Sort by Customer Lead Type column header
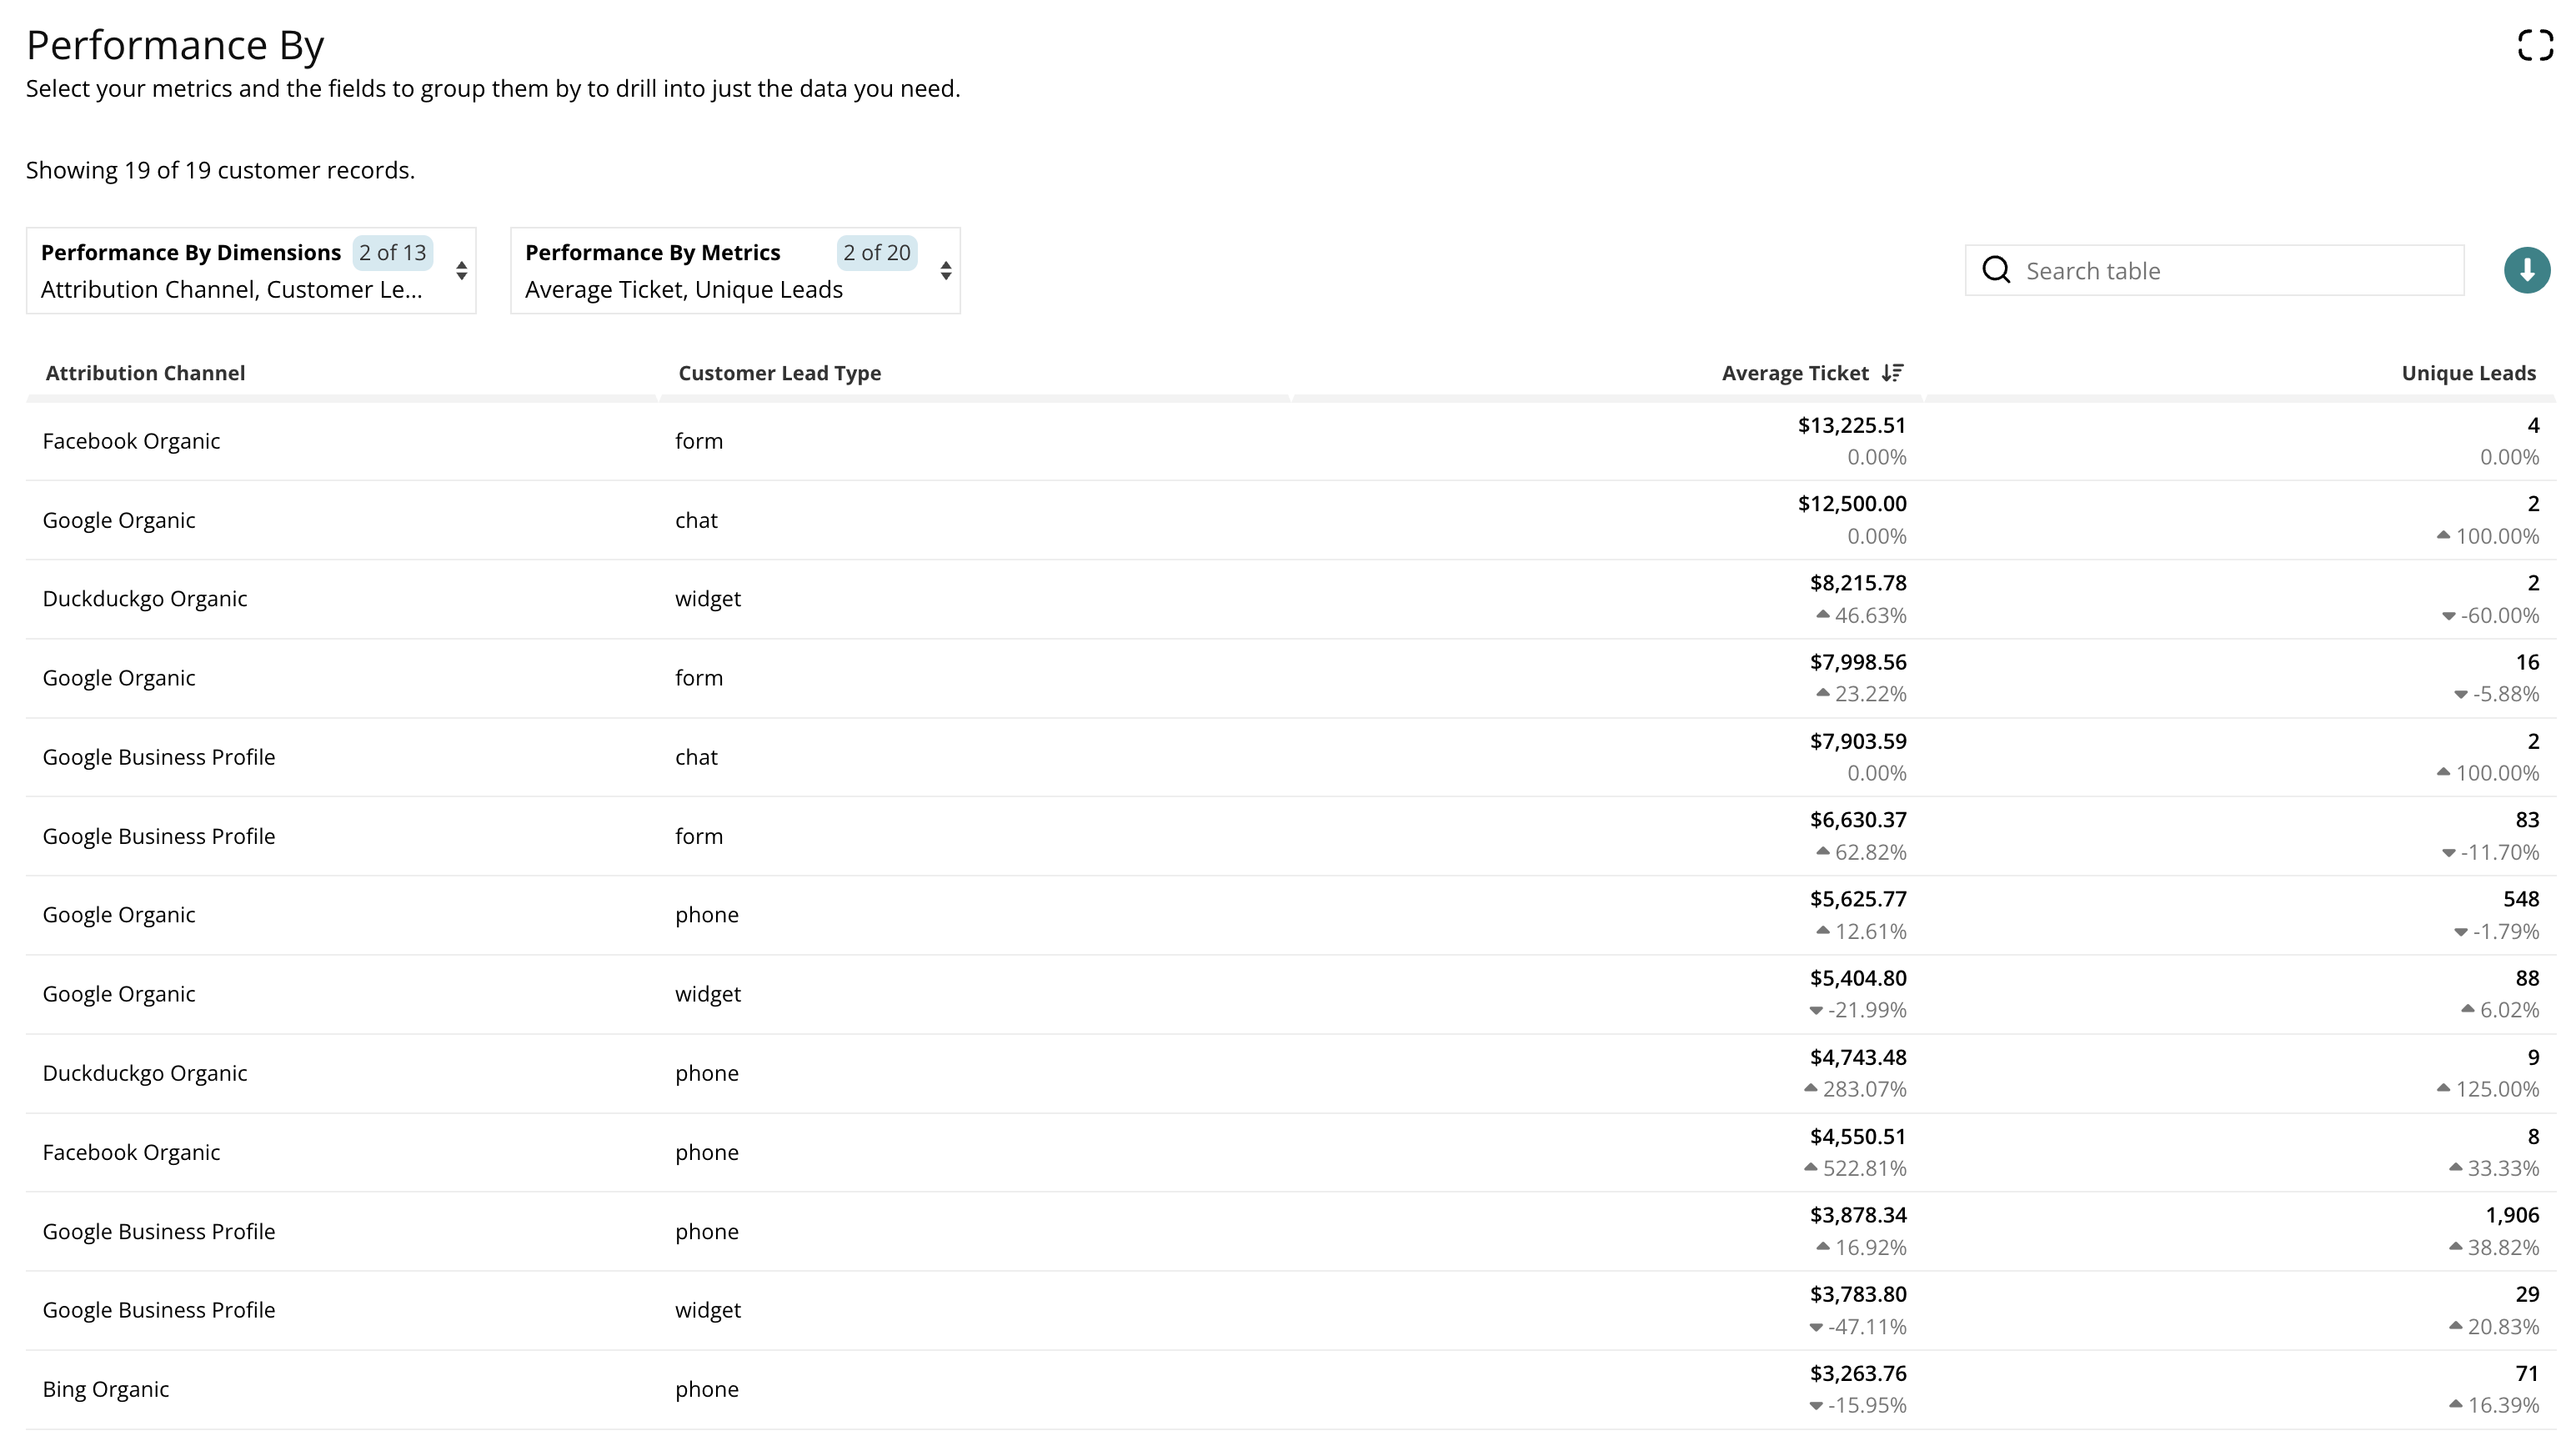The image size is (2576, 1436). click(x=779, y=373)
